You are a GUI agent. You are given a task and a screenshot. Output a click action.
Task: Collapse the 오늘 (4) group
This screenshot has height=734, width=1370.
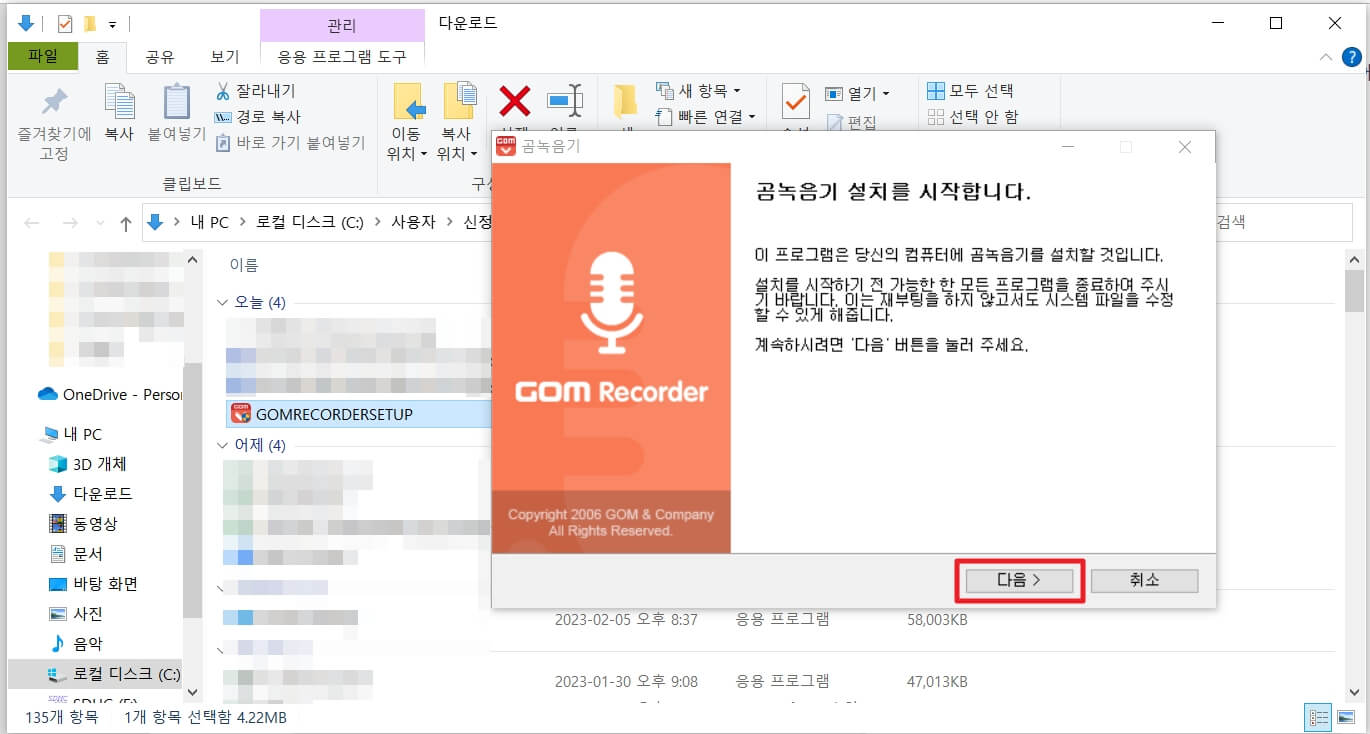pos(220,301)
